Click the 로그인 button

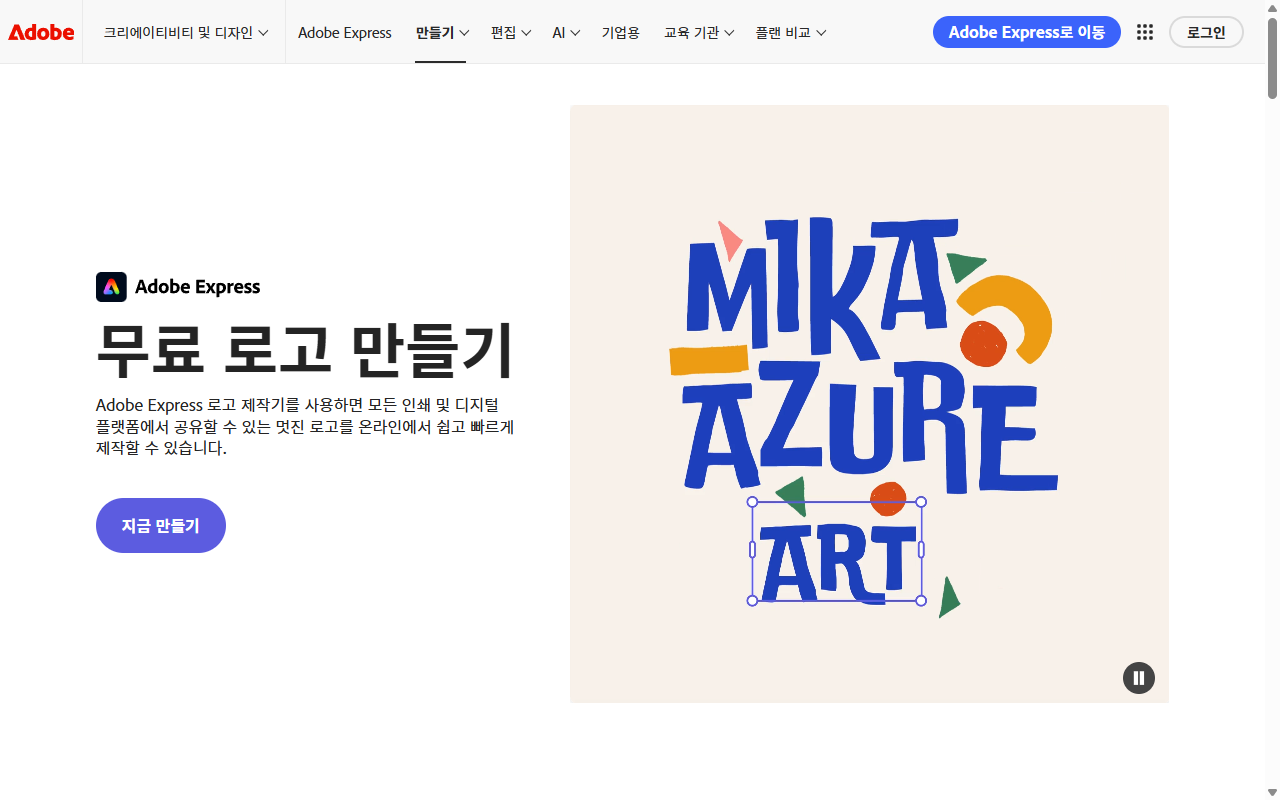point(1206,31)
